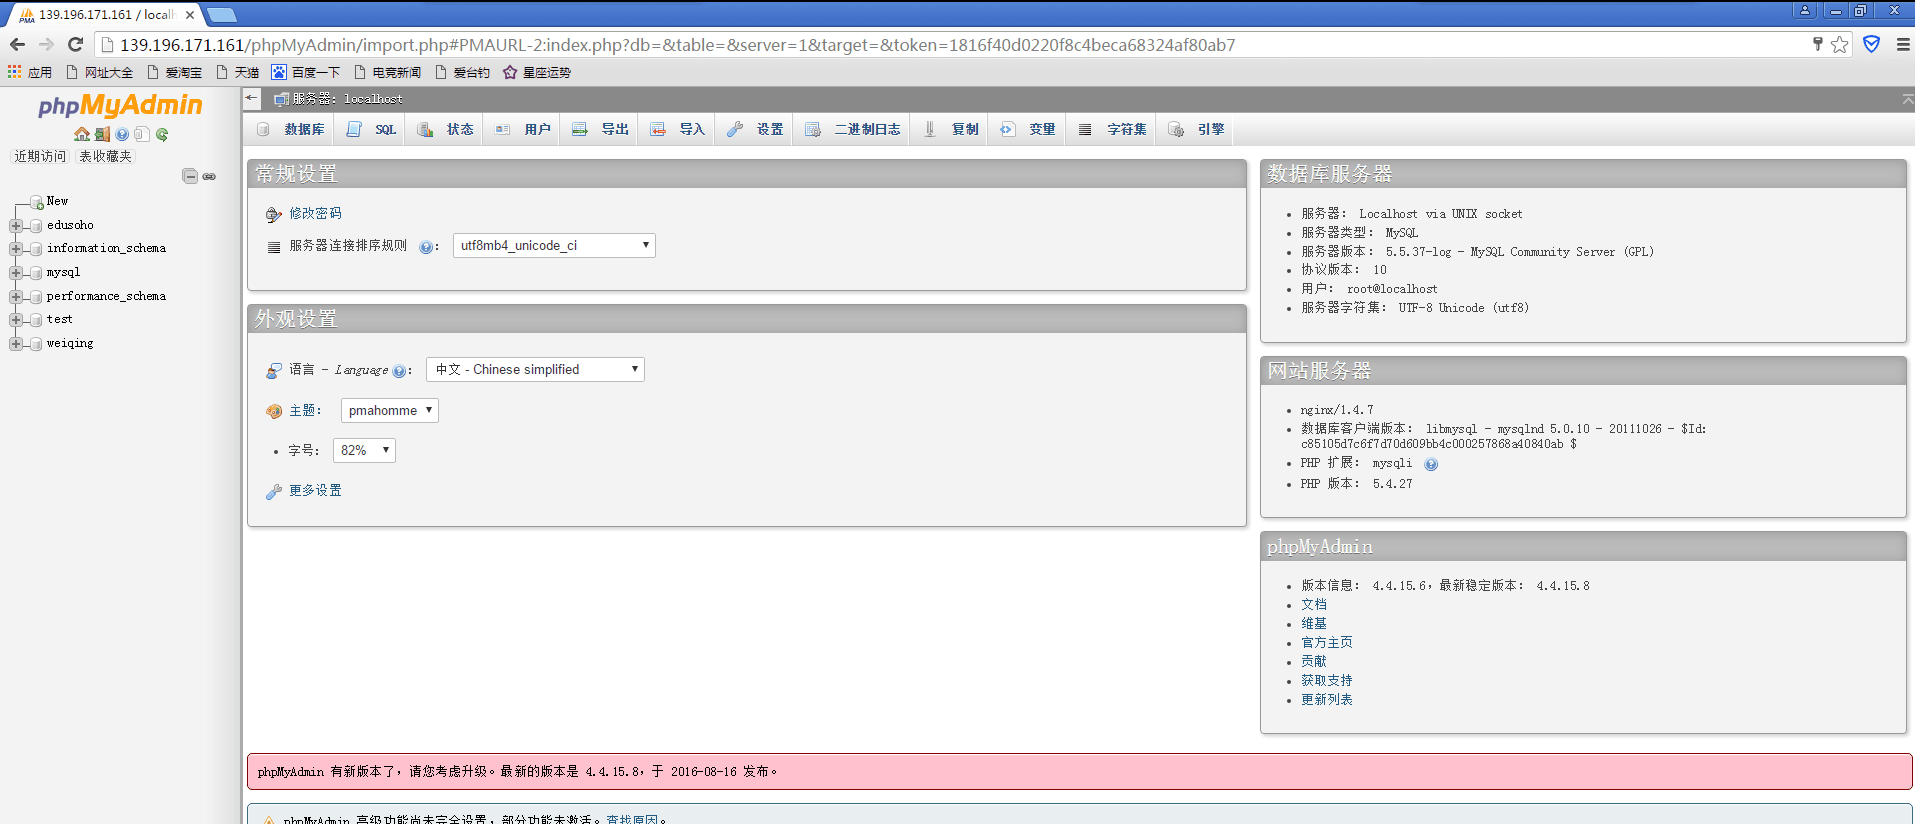Open the 用户 tab

point(523,129)
